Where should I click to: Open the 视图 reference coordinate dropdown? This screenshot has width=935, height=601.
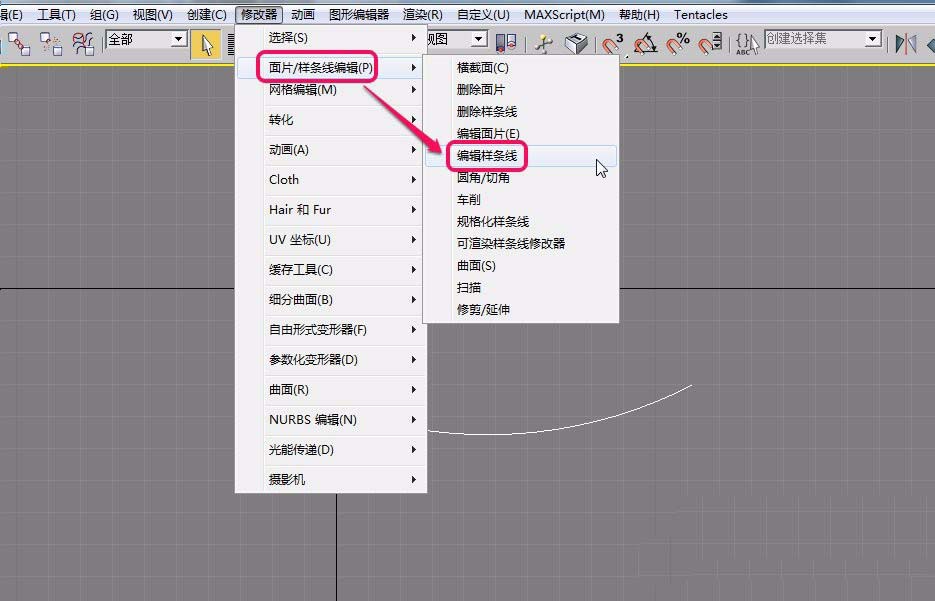pyautogui.click(x=457, y=39)
